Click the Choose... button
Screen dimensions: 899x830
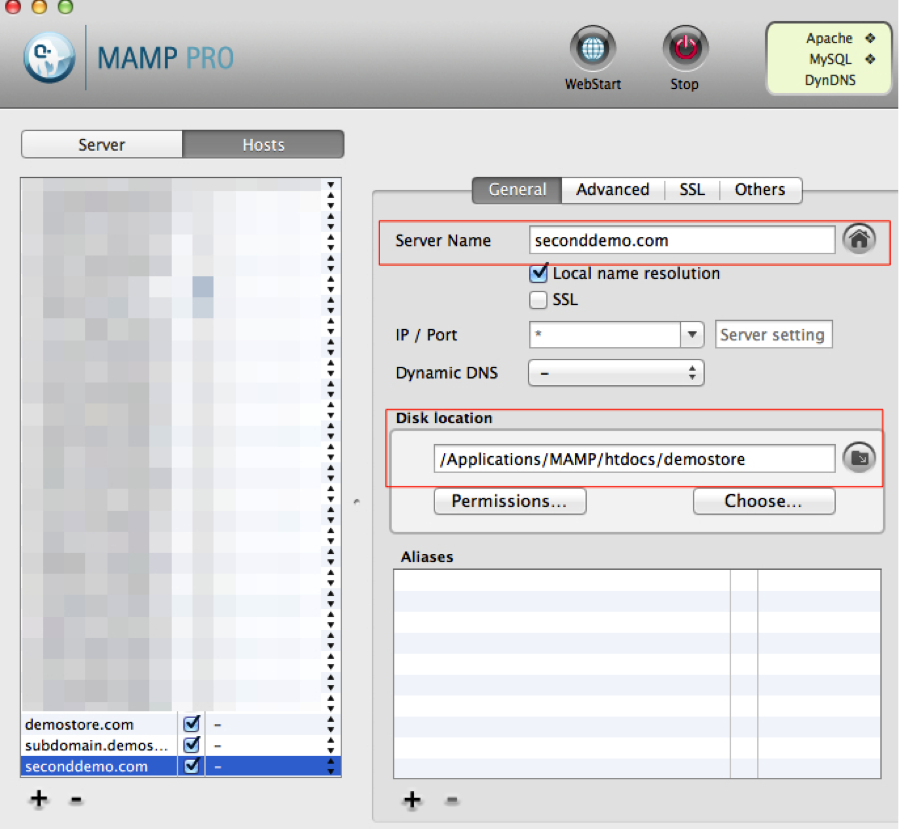tap(764, 501)
